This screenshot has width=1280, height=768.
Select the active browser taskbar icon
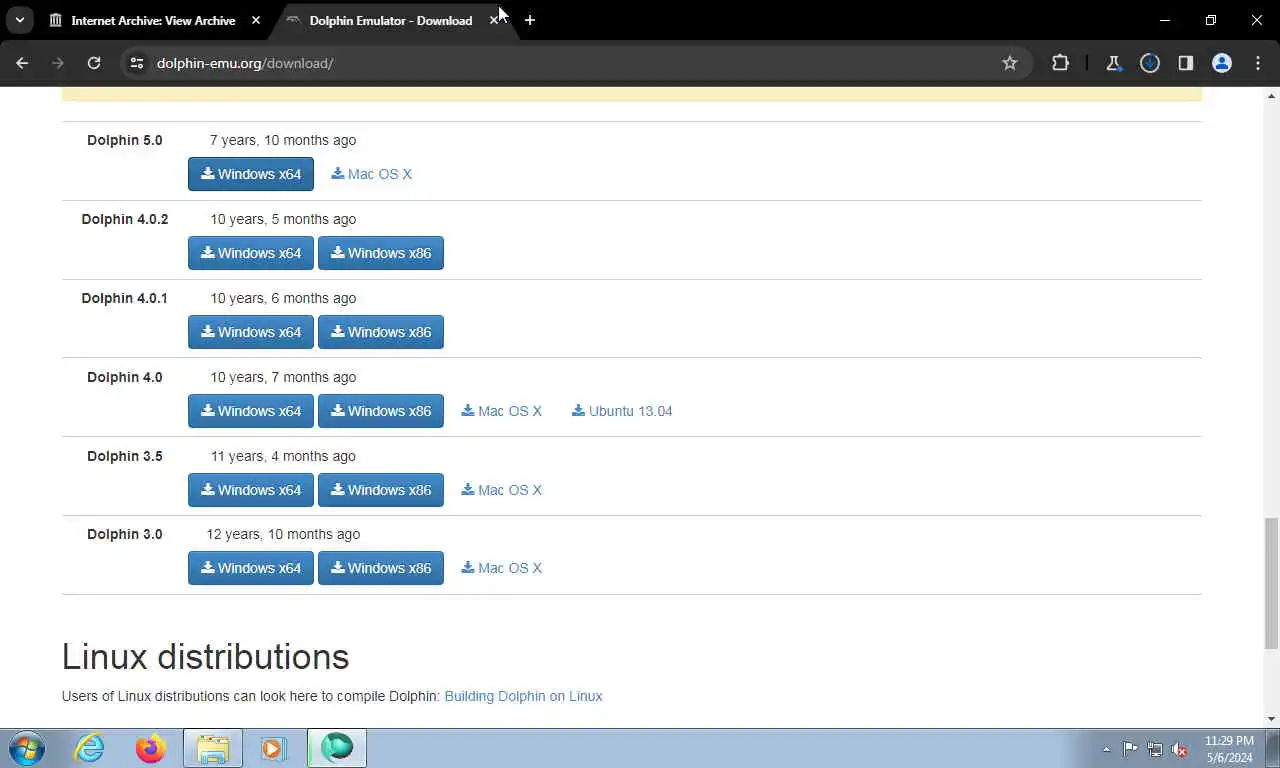point(337,748)
